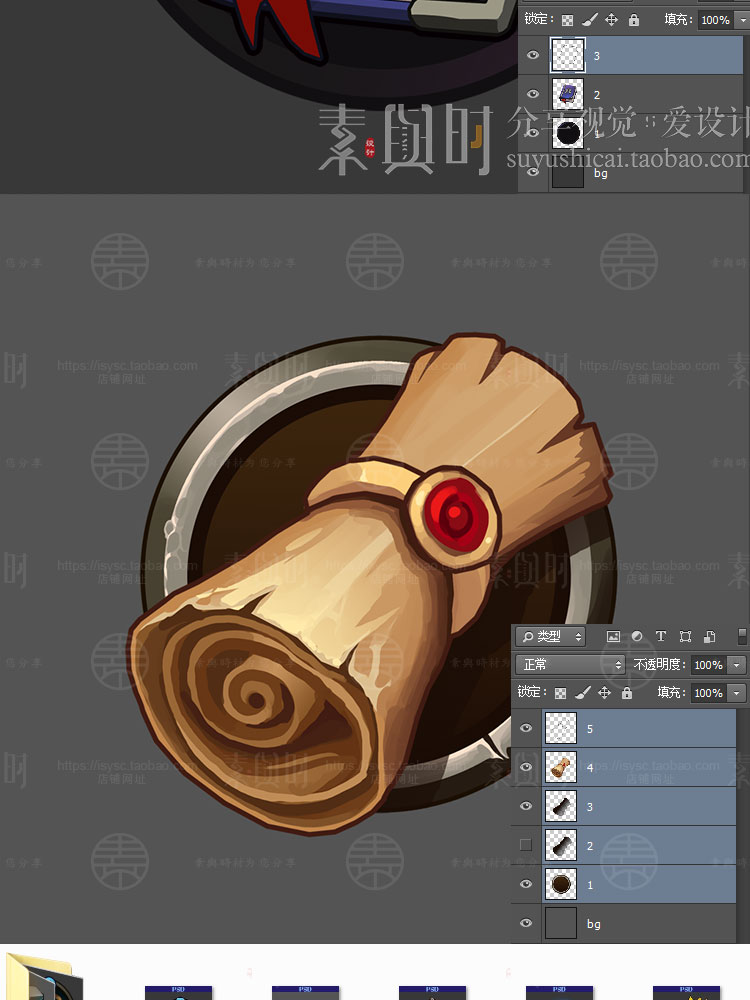Hide layer 4 in lower panel
The image size is (750, 1000).
point(526,767)
